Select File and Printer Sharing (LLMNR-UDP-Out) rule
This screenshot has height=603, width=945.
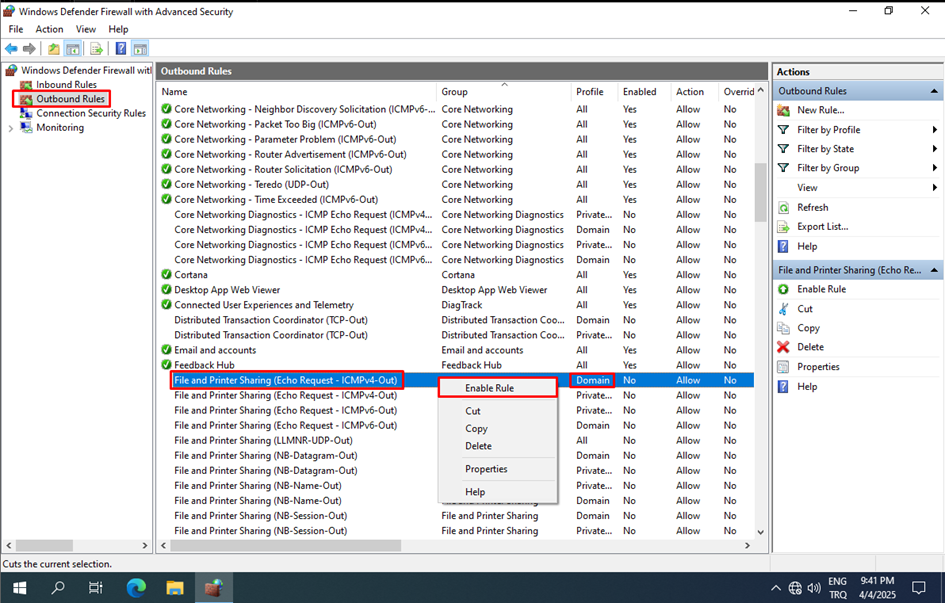click(x=263, y=440)
